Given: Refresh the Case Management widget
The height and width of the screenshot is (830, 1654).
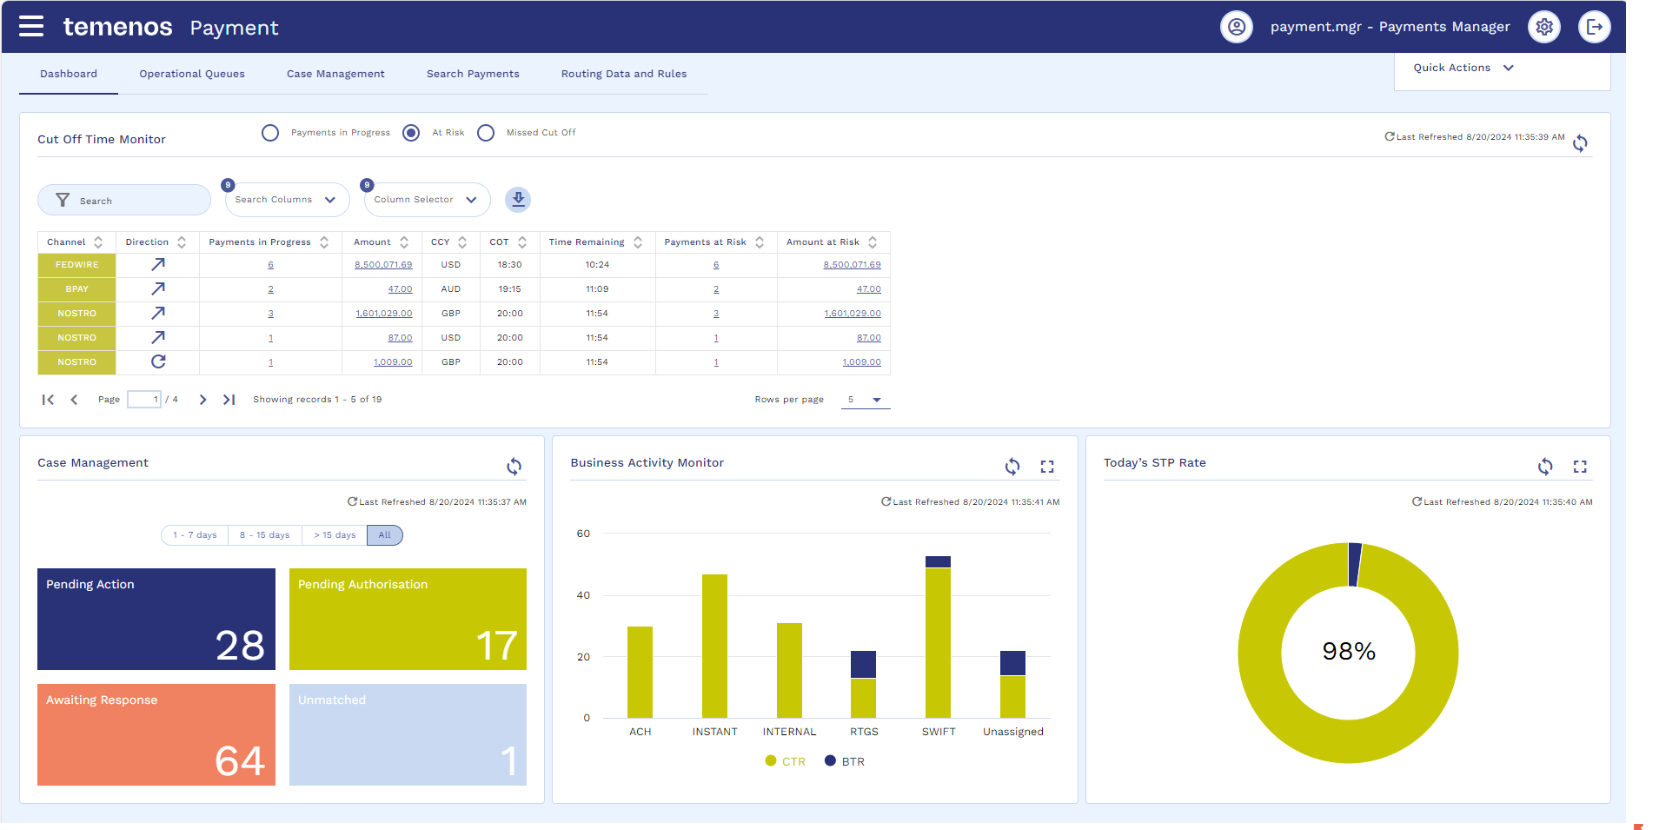Looking at the screenshot, I should coord(514,466).
